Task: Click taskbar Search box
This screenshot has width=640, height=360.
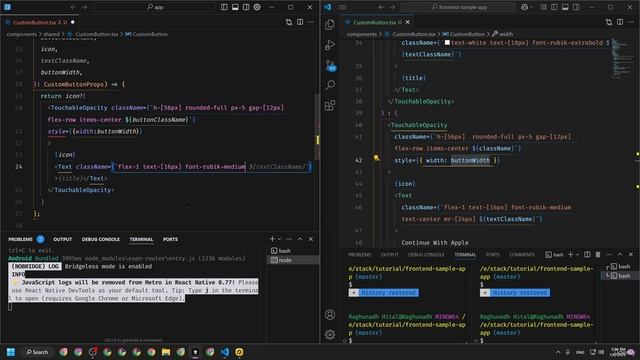Action: coord(38,352)
